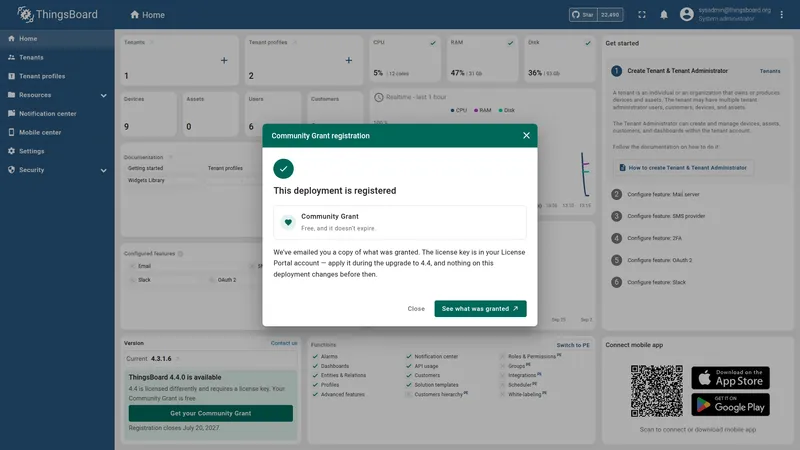The width and height of the screenshot is (800, 450).
Task: Click the mobile app QR code
Action: pyautogui.click(x=656, y=391)
